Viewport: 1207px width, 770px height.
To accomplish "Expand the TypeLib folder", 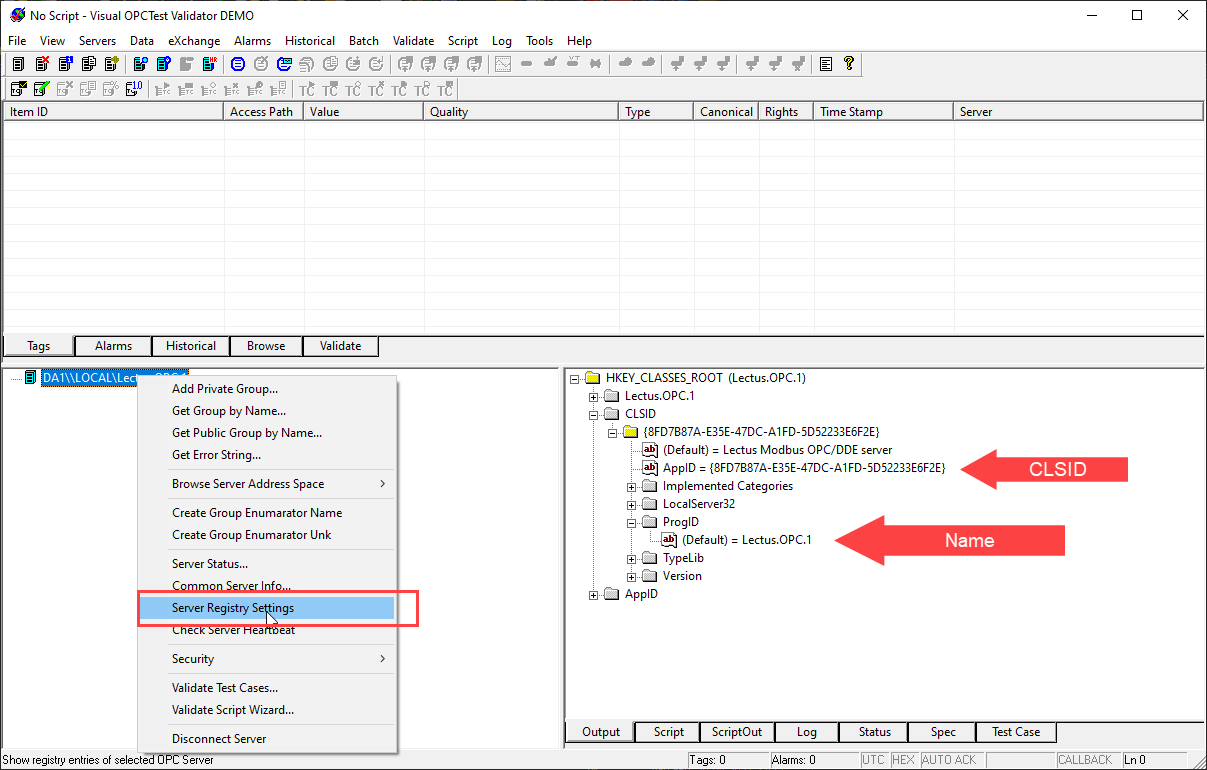I will tap(632, 558).
